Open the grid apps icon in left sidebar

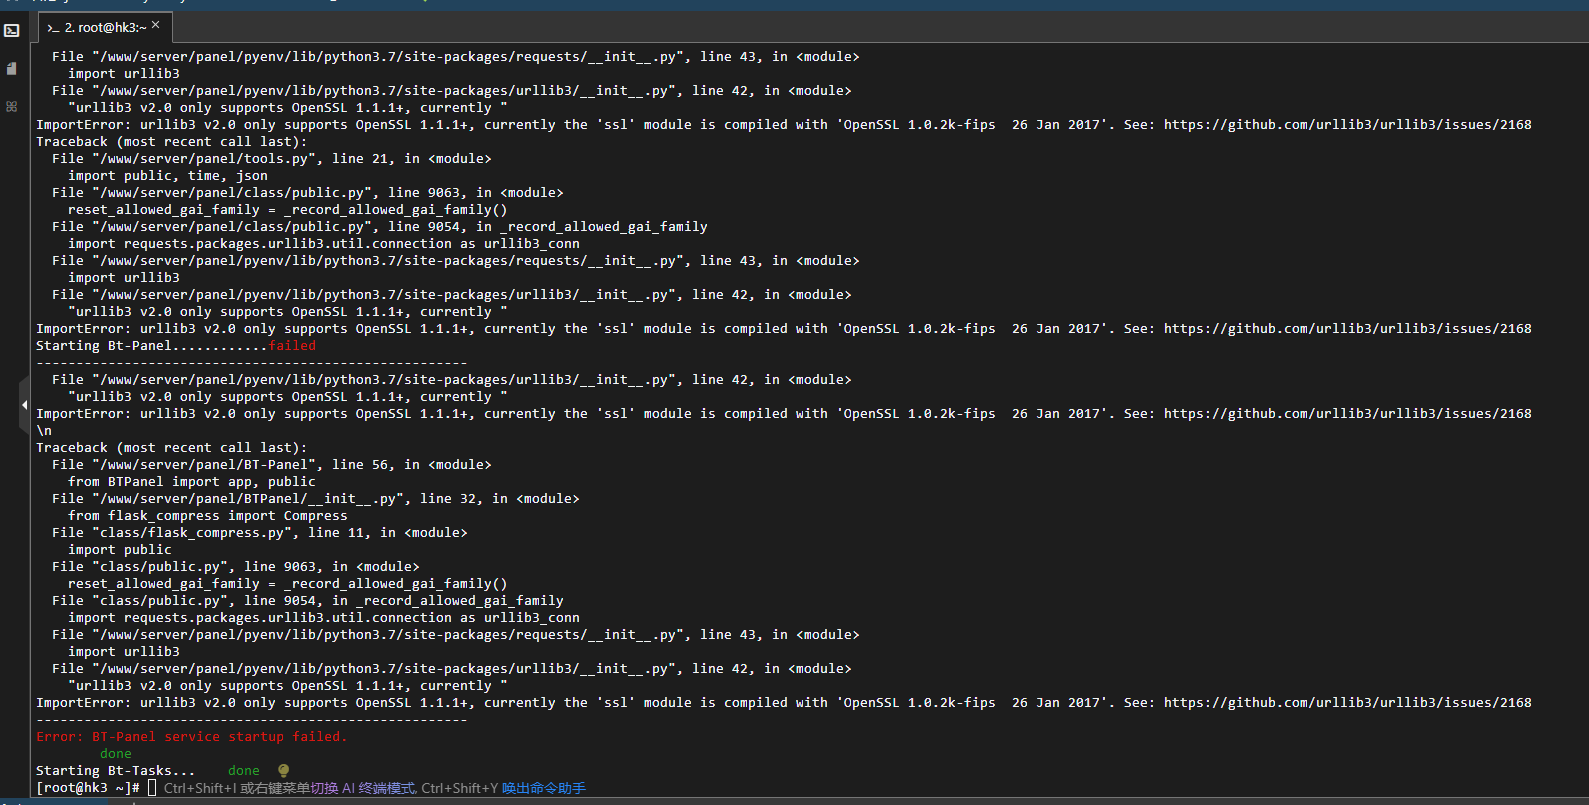(x=12, y=106)
